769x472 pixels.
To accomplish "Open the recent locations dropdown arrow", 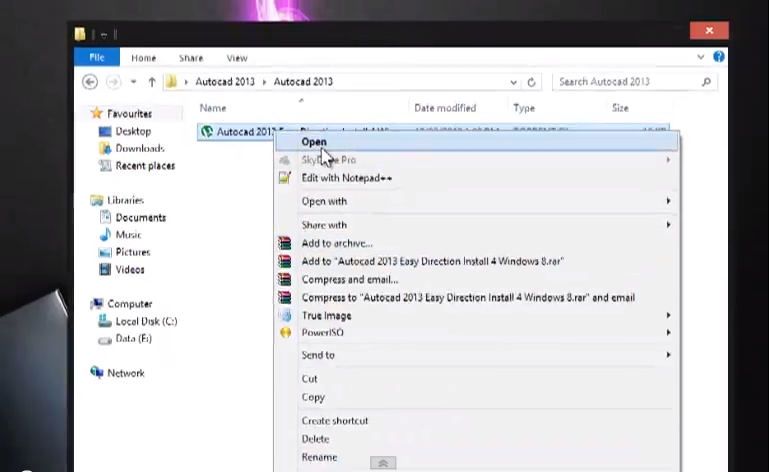I will [x=133, y=82].
